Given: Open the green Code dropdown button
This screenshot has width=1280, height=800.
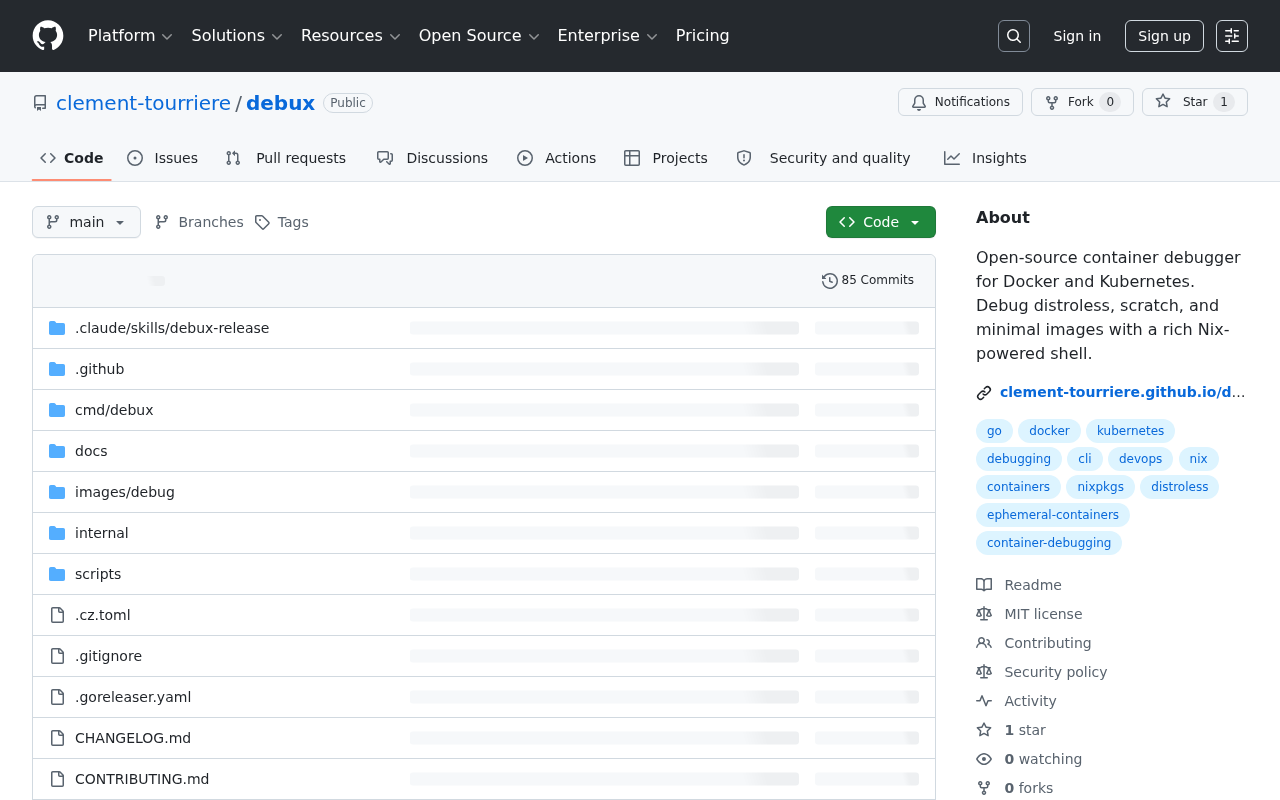Looking at the screenshot, I should [x=881, y=222].
